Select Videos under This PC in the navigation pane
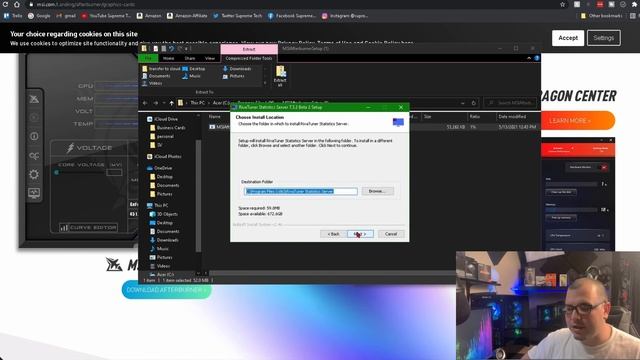 160,266
